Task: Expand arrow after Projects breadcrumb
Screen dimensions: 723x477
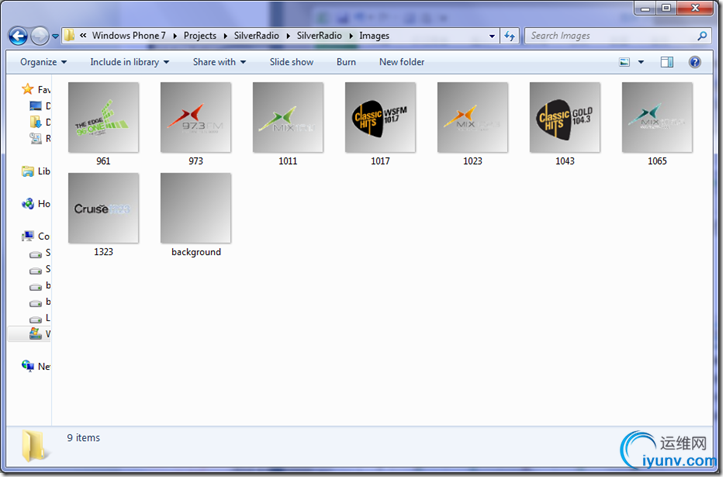Action: 225,36
